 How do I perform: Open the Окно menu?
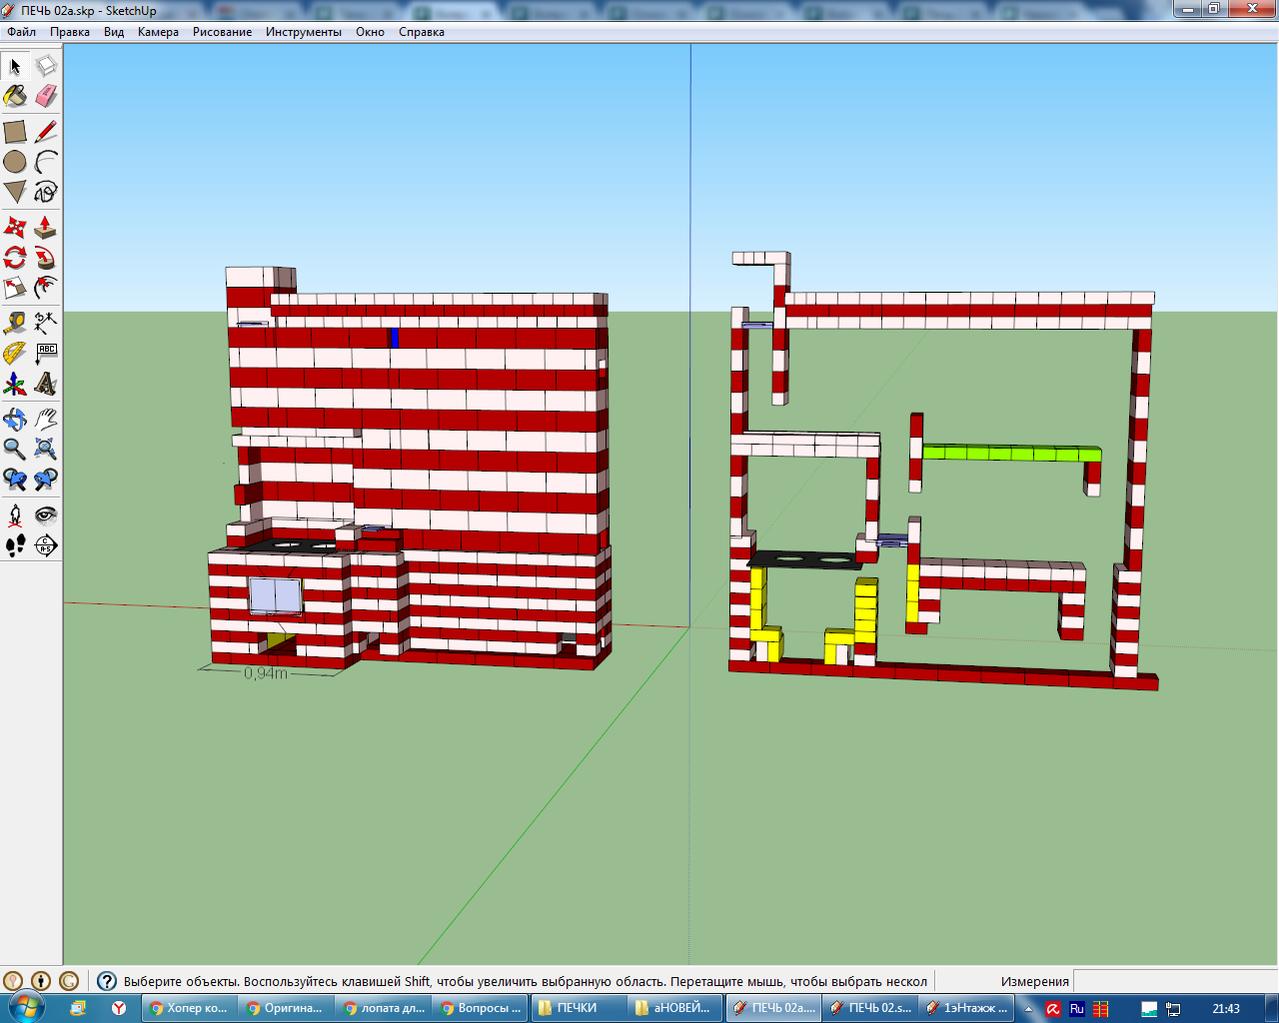coord(370,32)
